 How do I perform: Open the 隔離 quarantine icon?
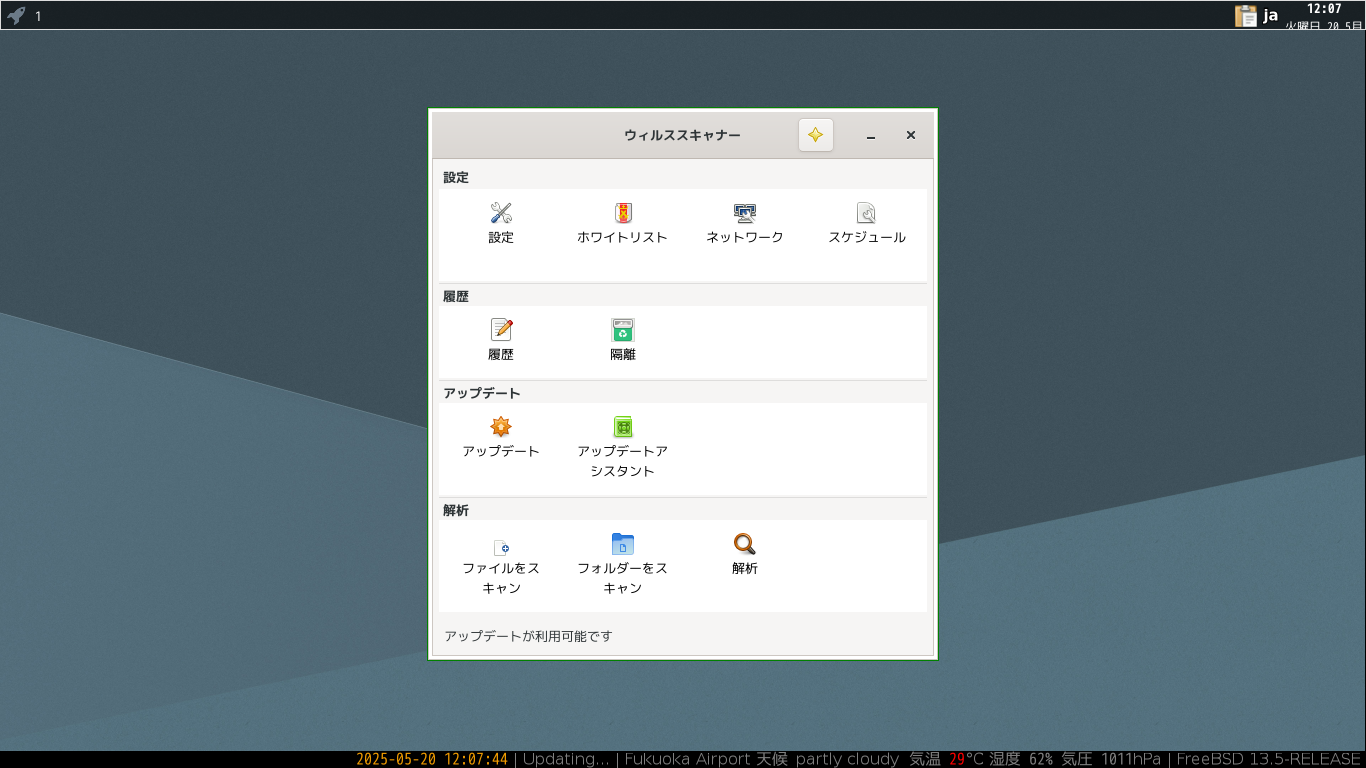623,330
